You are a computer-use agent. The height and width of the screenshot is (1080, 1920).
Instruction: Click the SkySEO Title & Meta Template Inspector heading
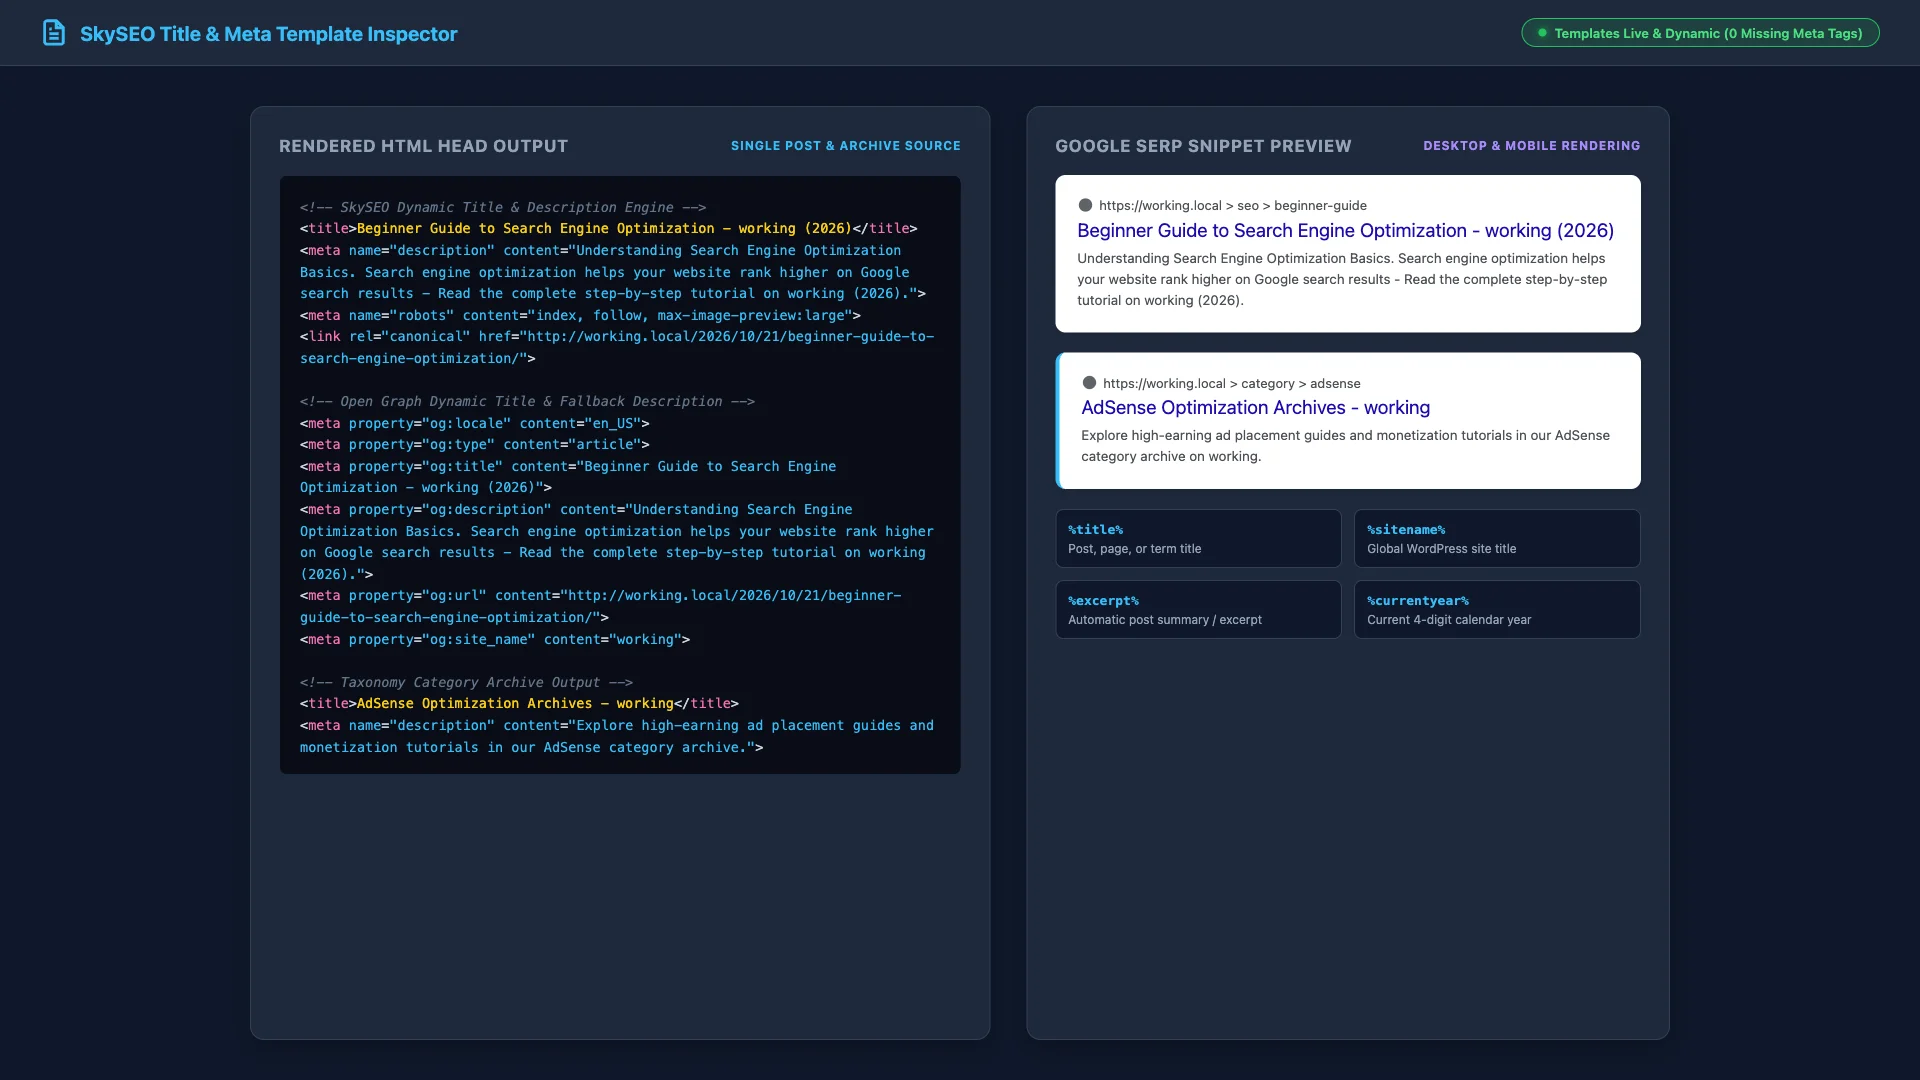pos(268,34)
